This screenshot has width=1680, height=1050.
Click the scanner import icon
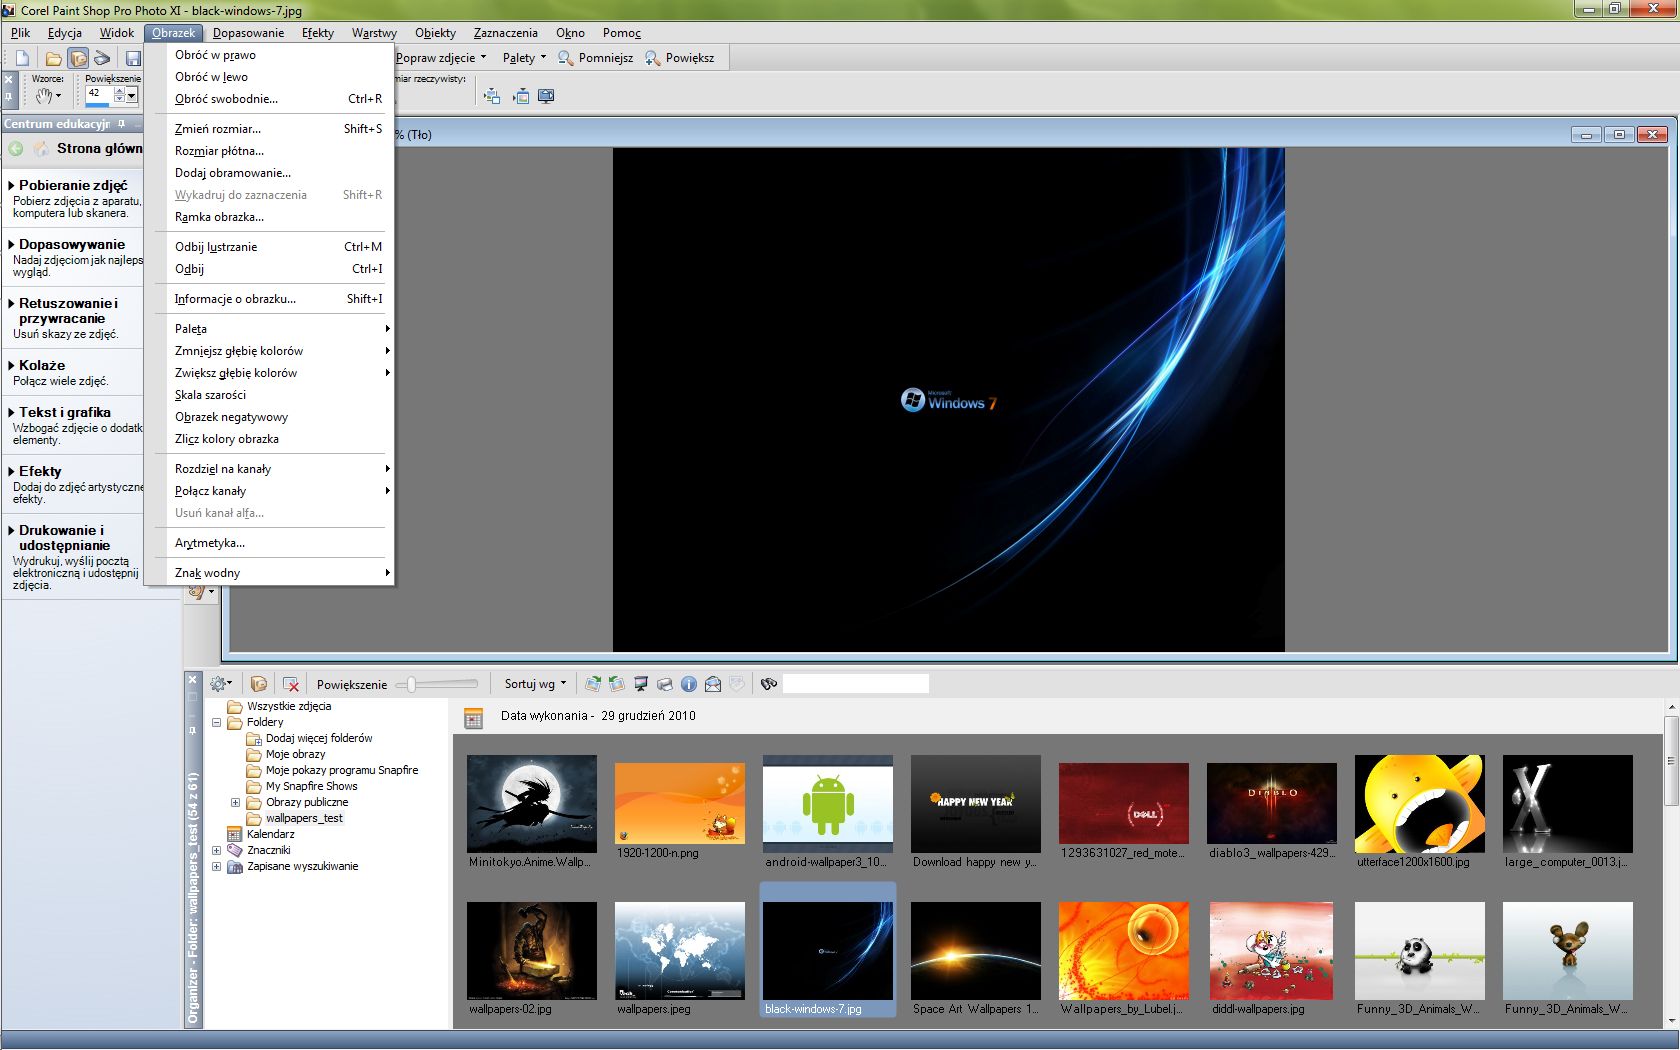pos(102,58)
